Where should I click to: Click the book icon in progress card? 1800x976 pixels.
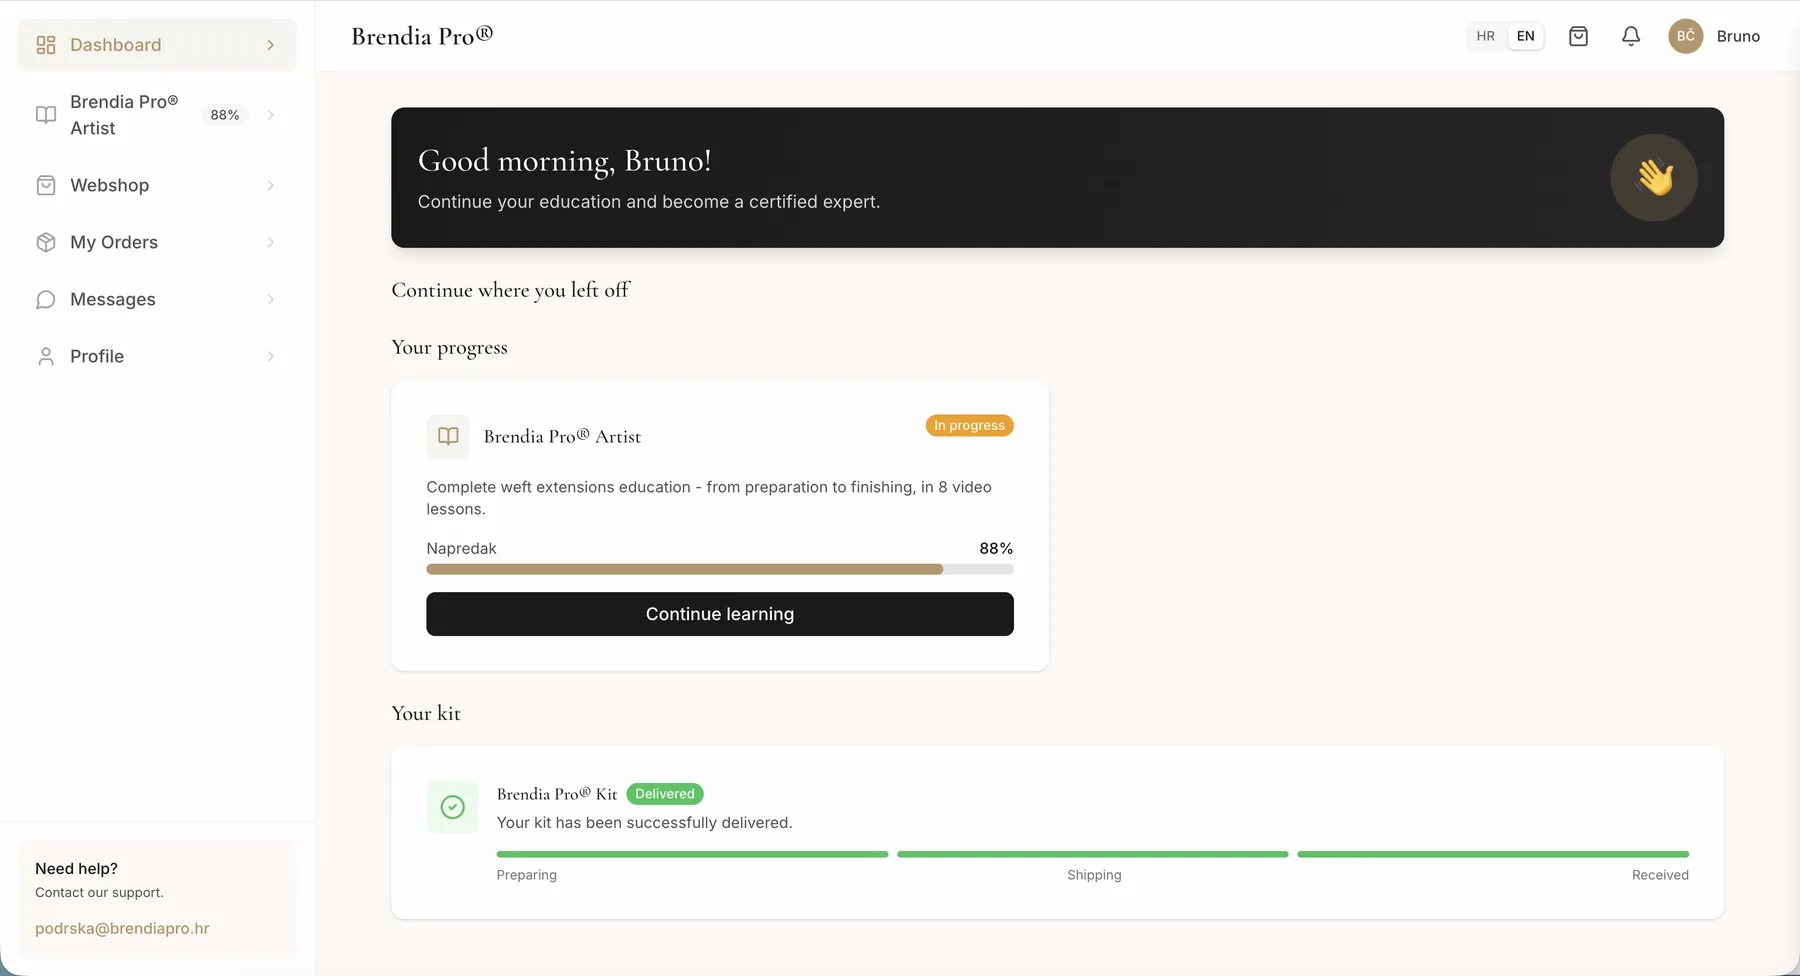(x=448, y=436)
